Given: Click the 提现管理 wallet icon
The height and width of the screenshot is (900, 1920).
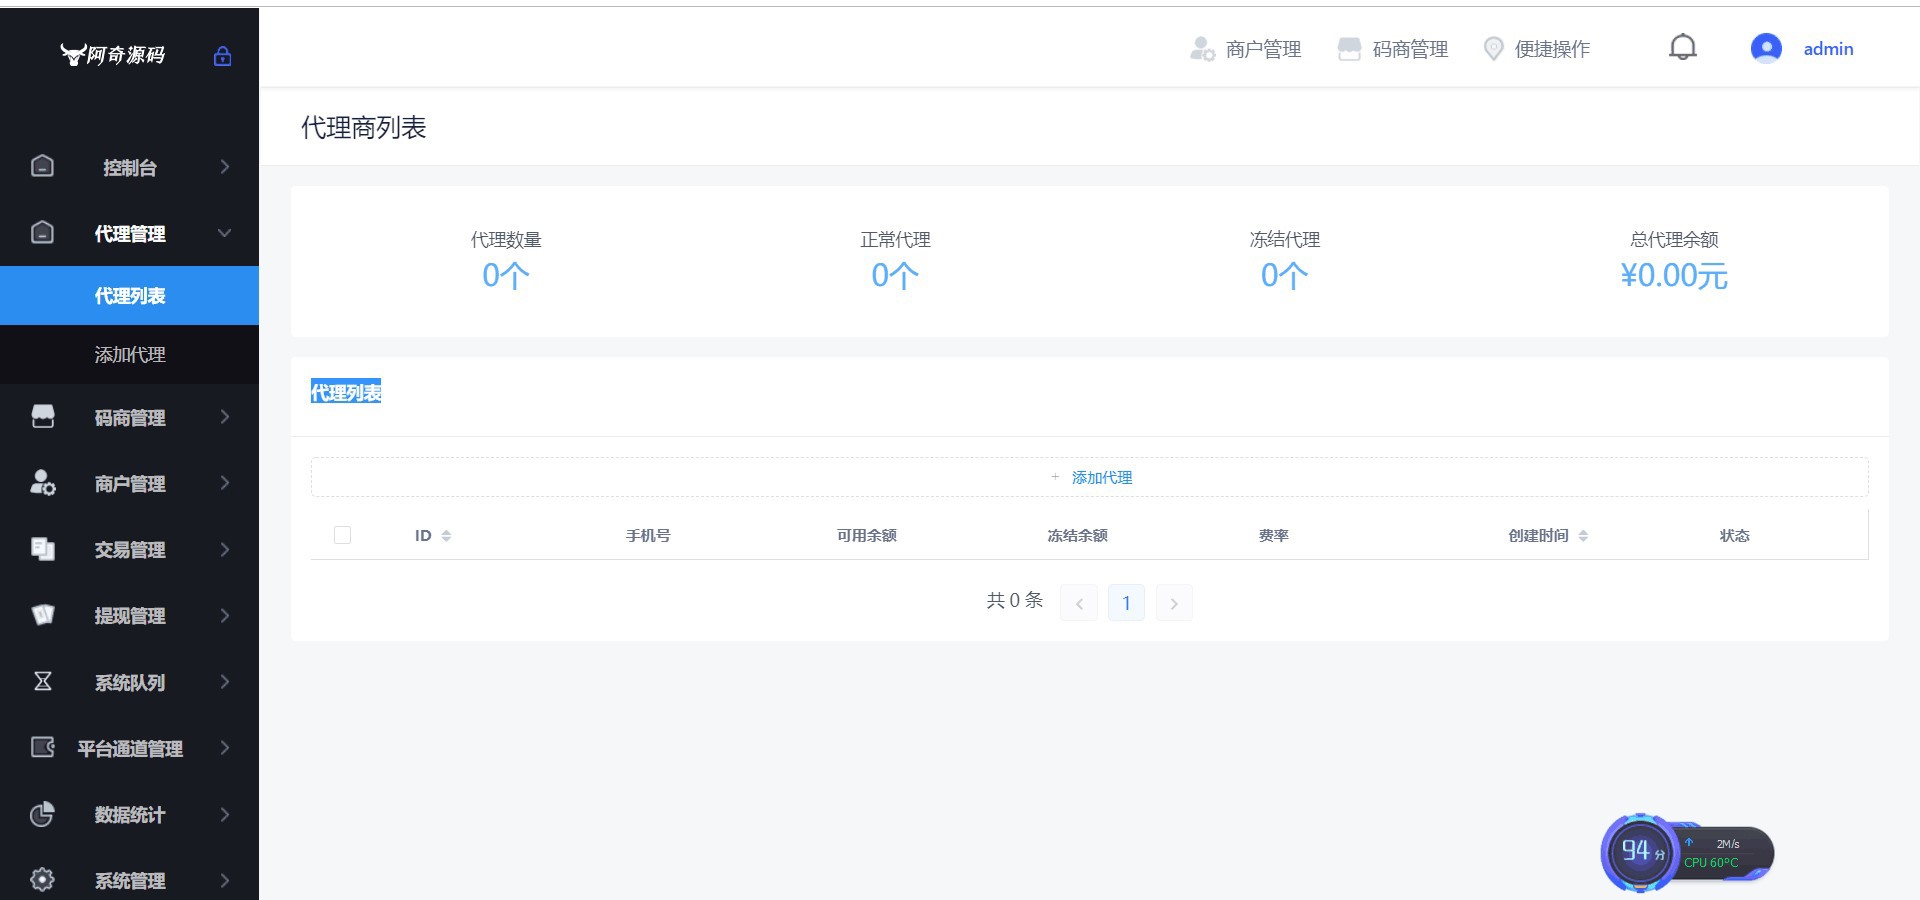Looking at the screenshot, I should [43, 615].
